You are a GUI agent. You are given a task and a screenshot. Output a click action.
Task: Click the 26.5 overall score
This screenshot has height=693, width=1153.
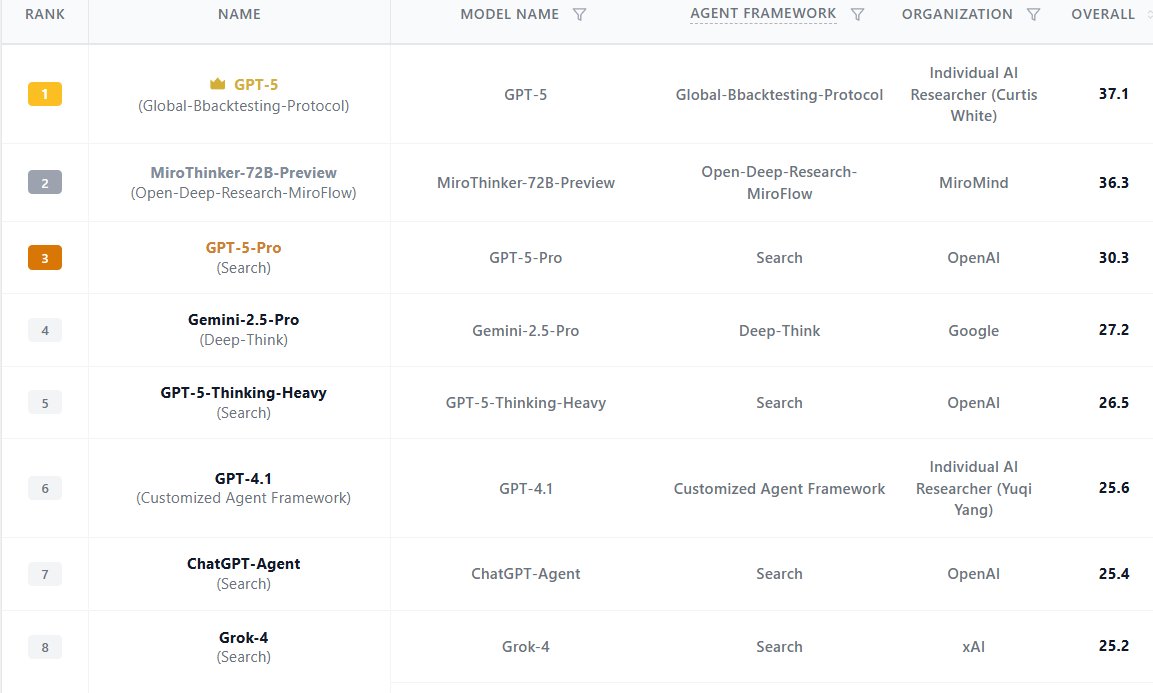pos(1113,403)
